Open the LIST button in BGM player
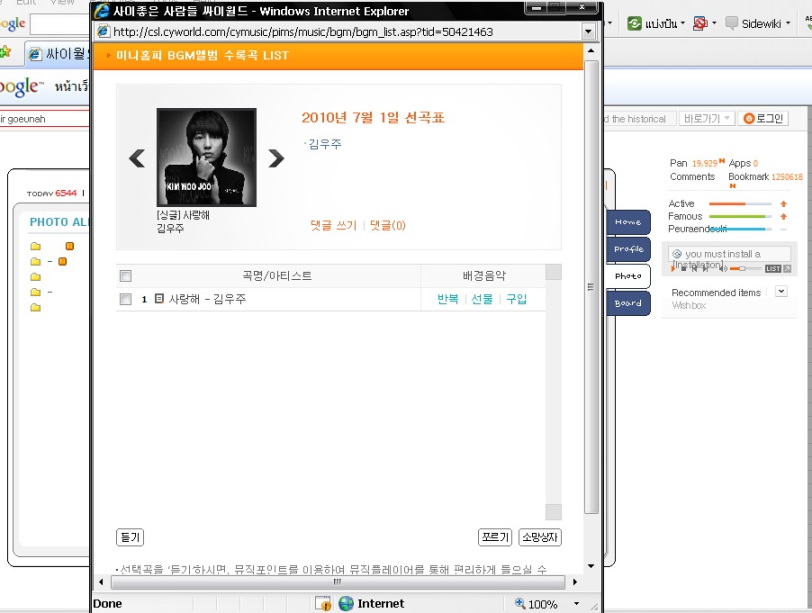 point(773,269)
